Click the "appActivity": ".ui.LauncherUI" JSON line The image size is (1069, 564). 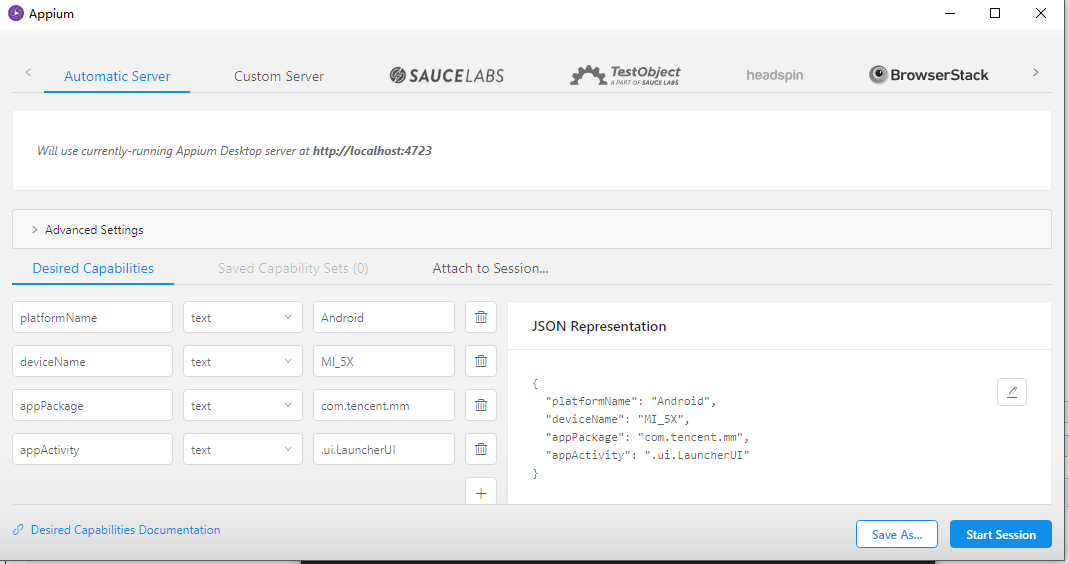pos(648,455)
